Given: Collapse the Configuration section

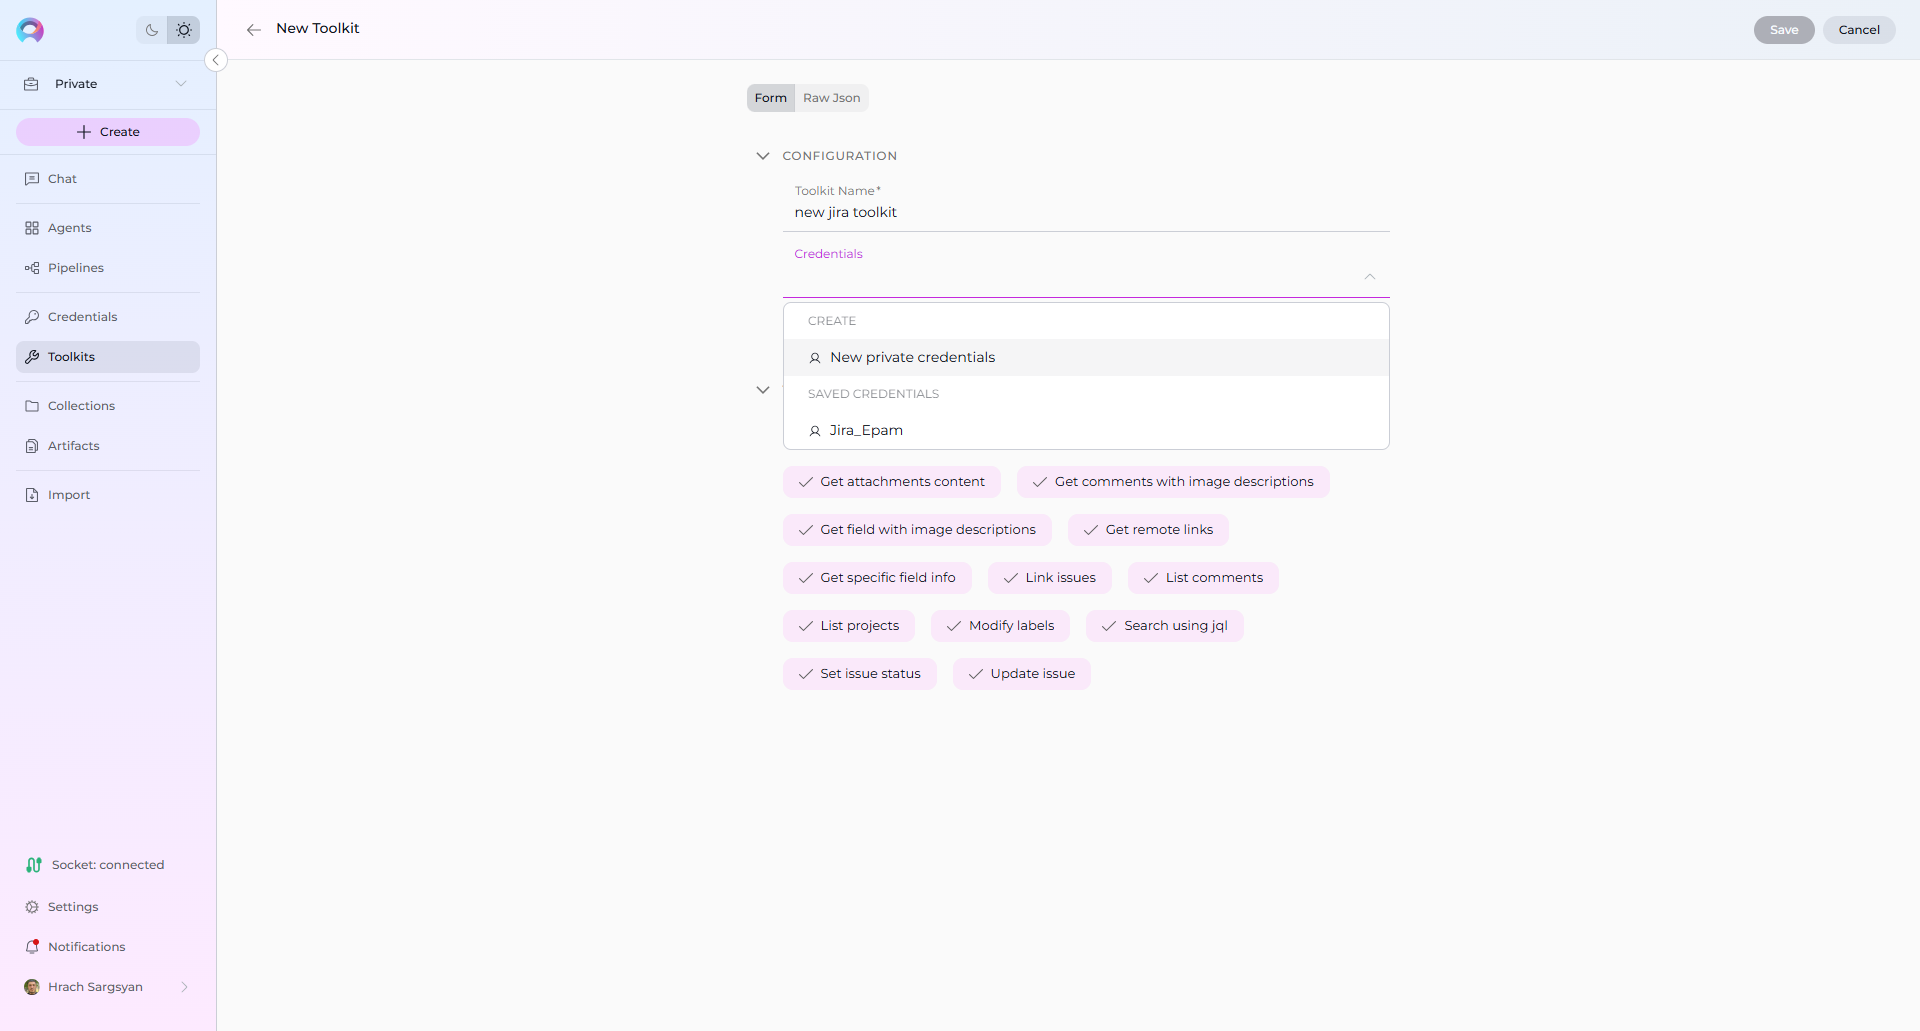Looking at the screenshot, I should click(x=763, y=156).
